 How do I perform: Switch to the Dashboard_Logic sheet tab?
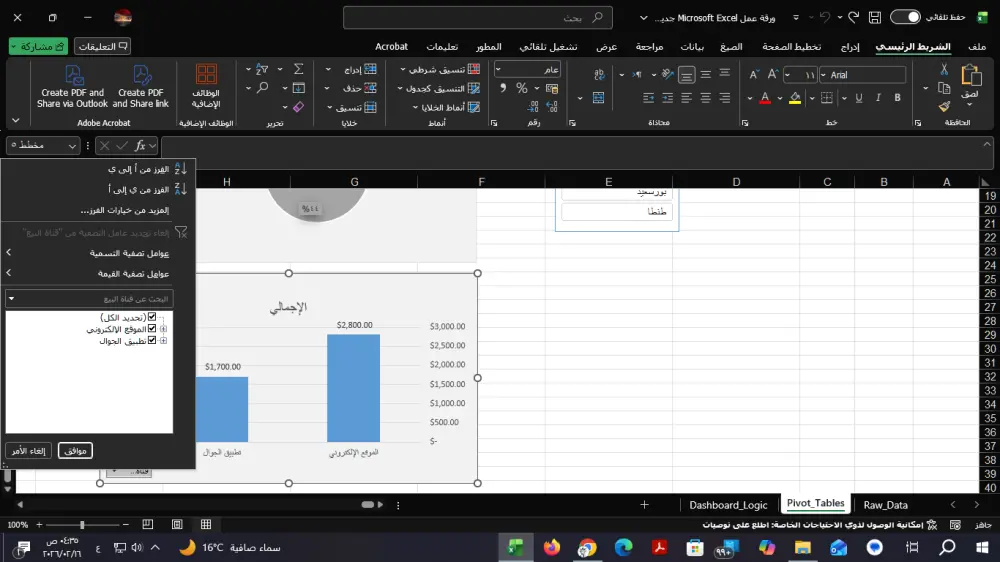728,505
